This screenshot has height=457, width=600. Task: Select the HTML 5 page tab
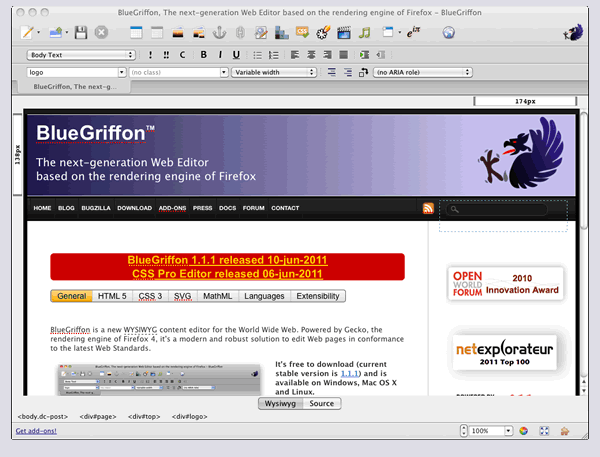[x=112, y=296]
